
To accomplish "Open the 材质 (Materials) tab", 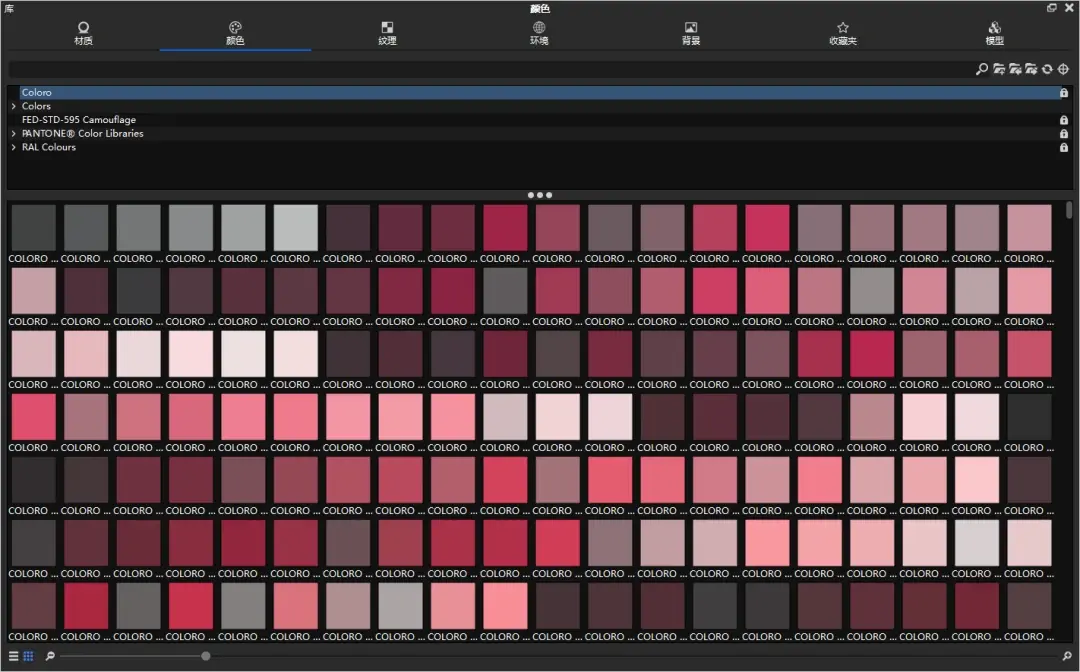I will [x=83, y=33].
